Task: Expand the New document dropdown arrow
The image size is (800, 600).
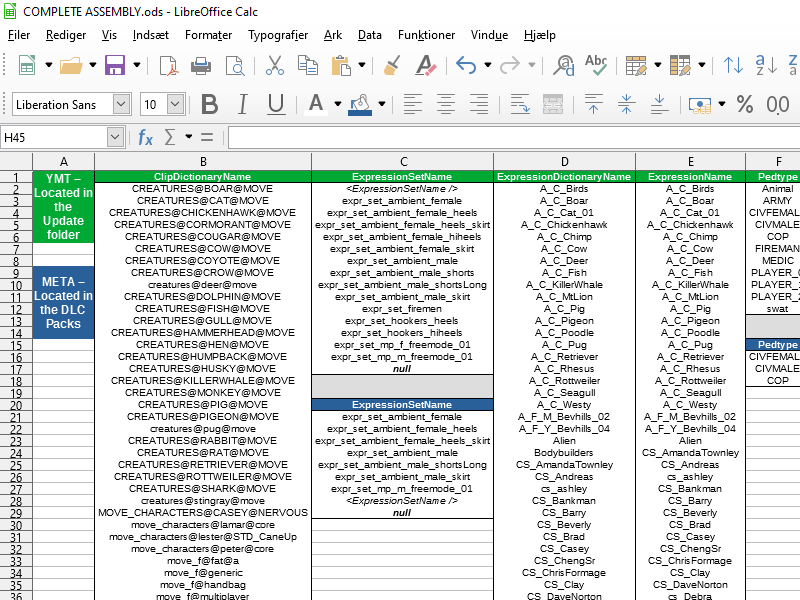Action: point(48,65)
